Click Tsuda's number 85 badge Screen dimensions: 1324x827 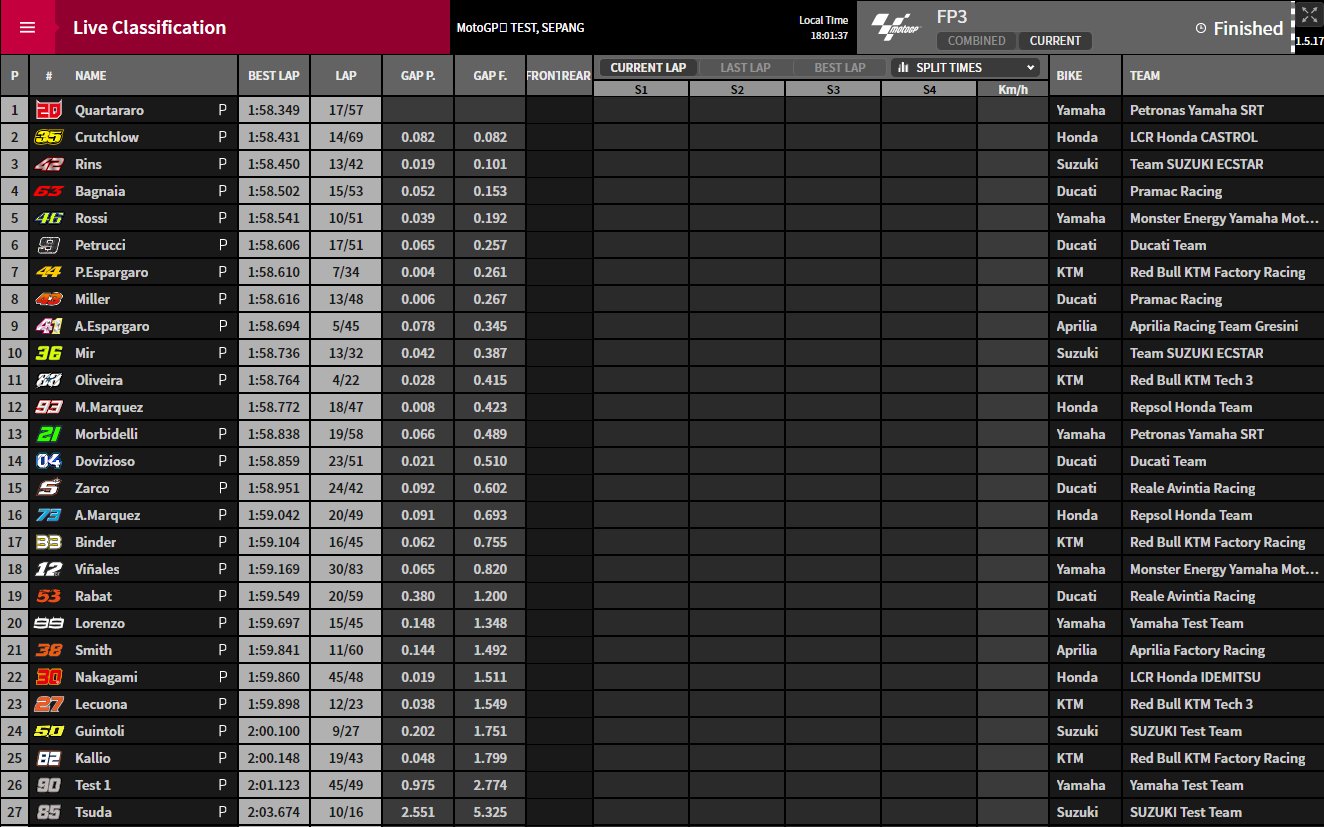coord(48,812)
